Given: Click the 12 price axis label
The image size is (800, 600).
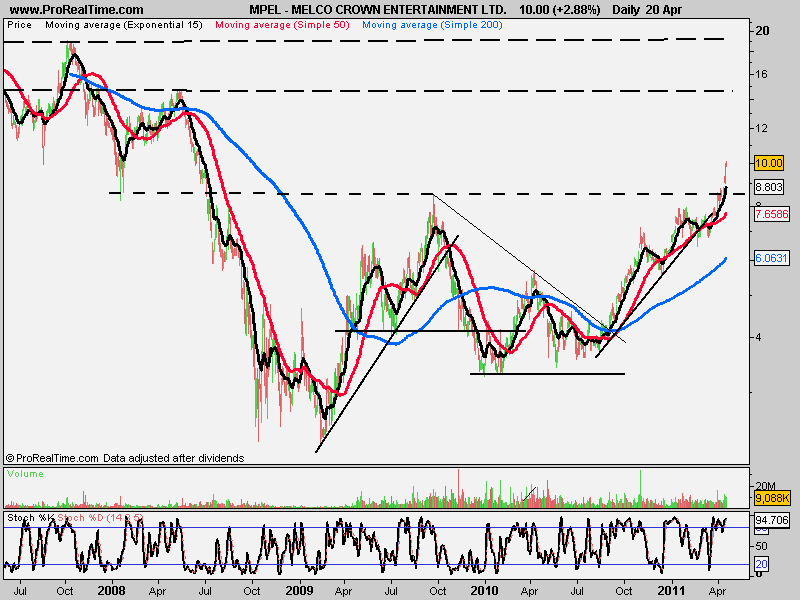Looking at the screenshot, I should pos(761,128).
